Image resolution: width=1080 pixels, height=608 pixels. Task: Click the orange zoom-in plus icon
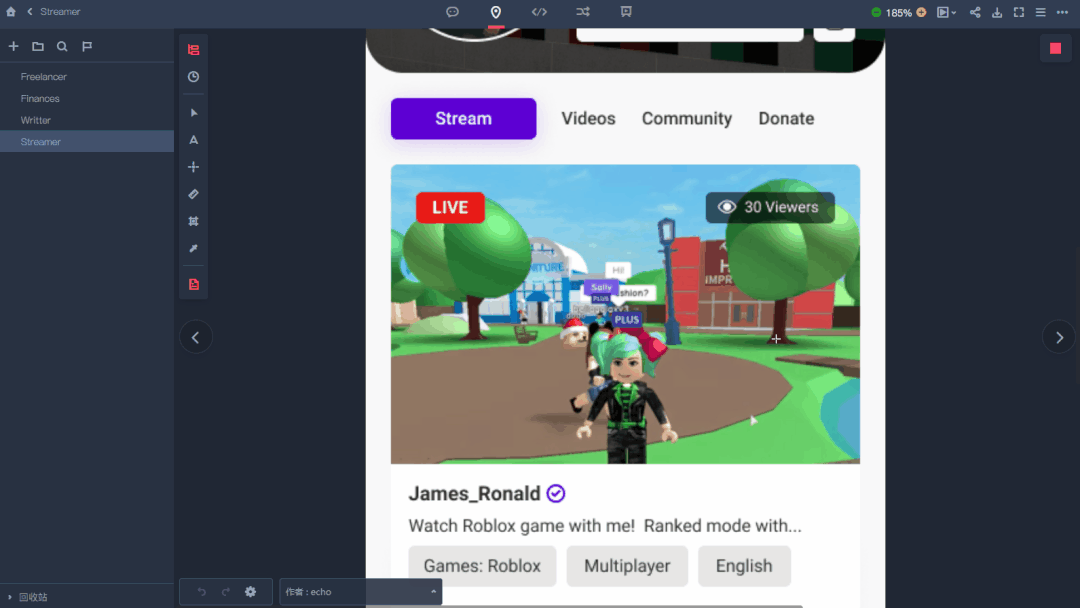coord(921,12)
